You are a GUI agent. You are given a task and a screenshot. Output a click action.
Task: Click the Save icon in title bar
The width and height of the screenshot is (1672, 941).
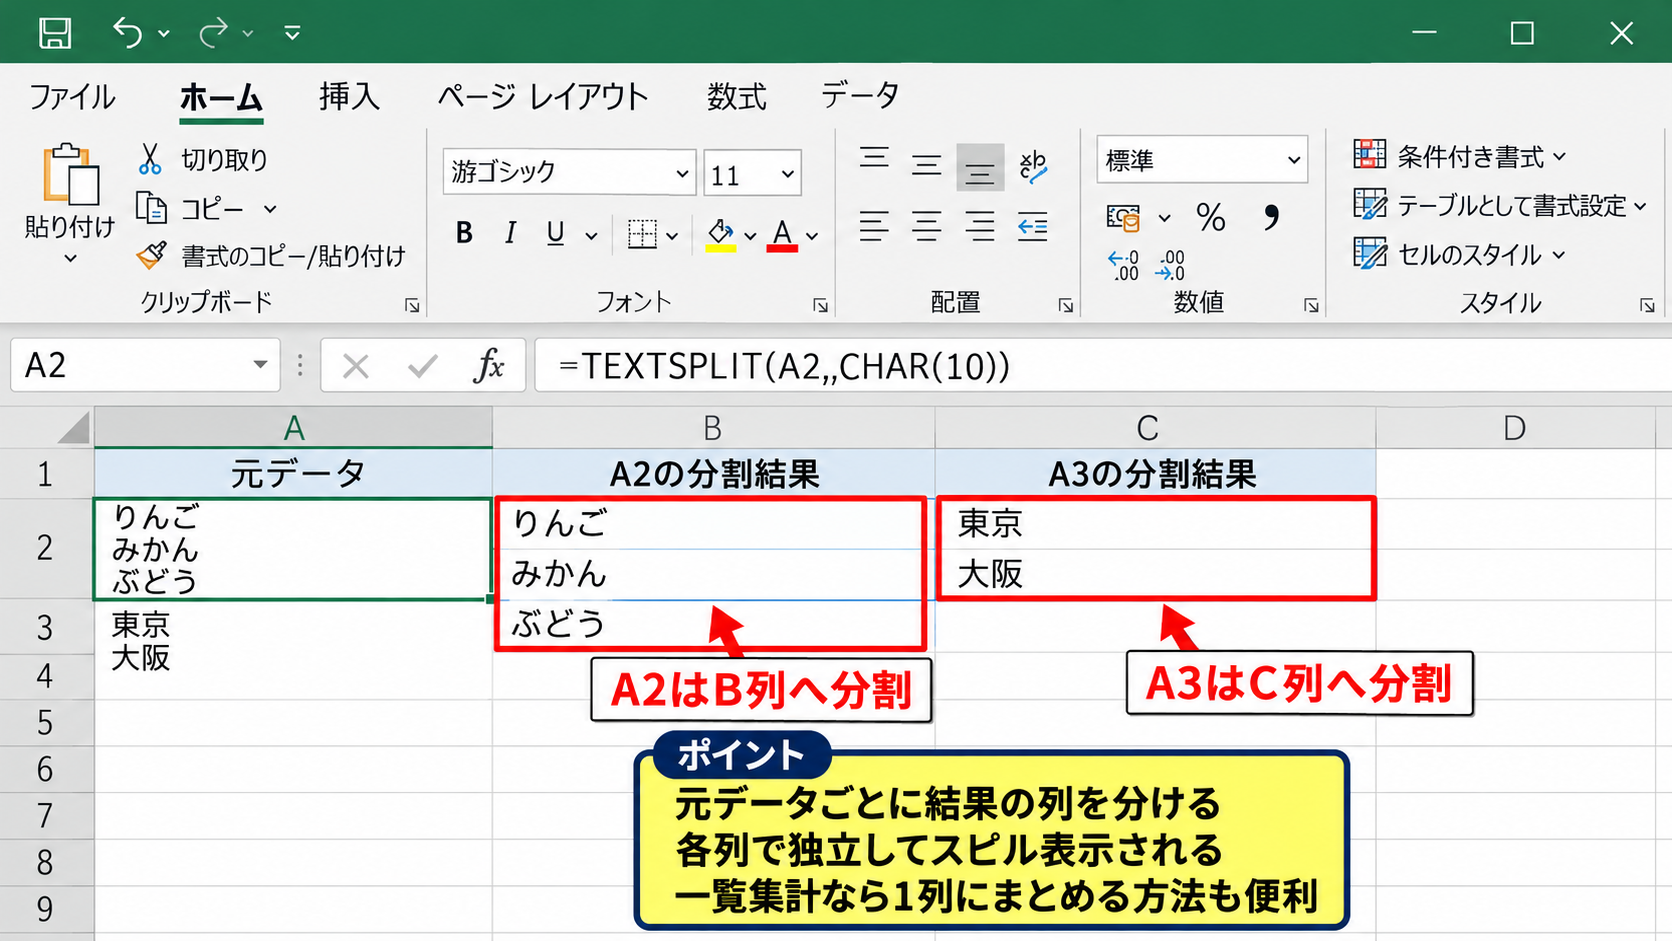click(x=55, y=33)
